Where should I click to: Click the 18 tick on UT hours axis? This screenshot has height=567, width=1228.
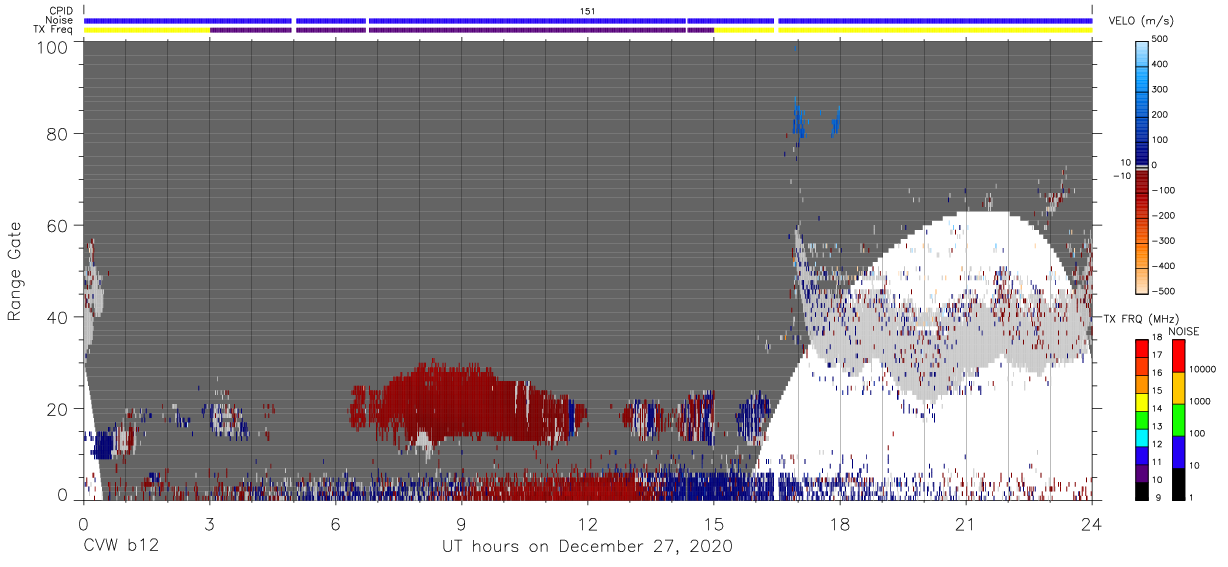tap(840, 522)
